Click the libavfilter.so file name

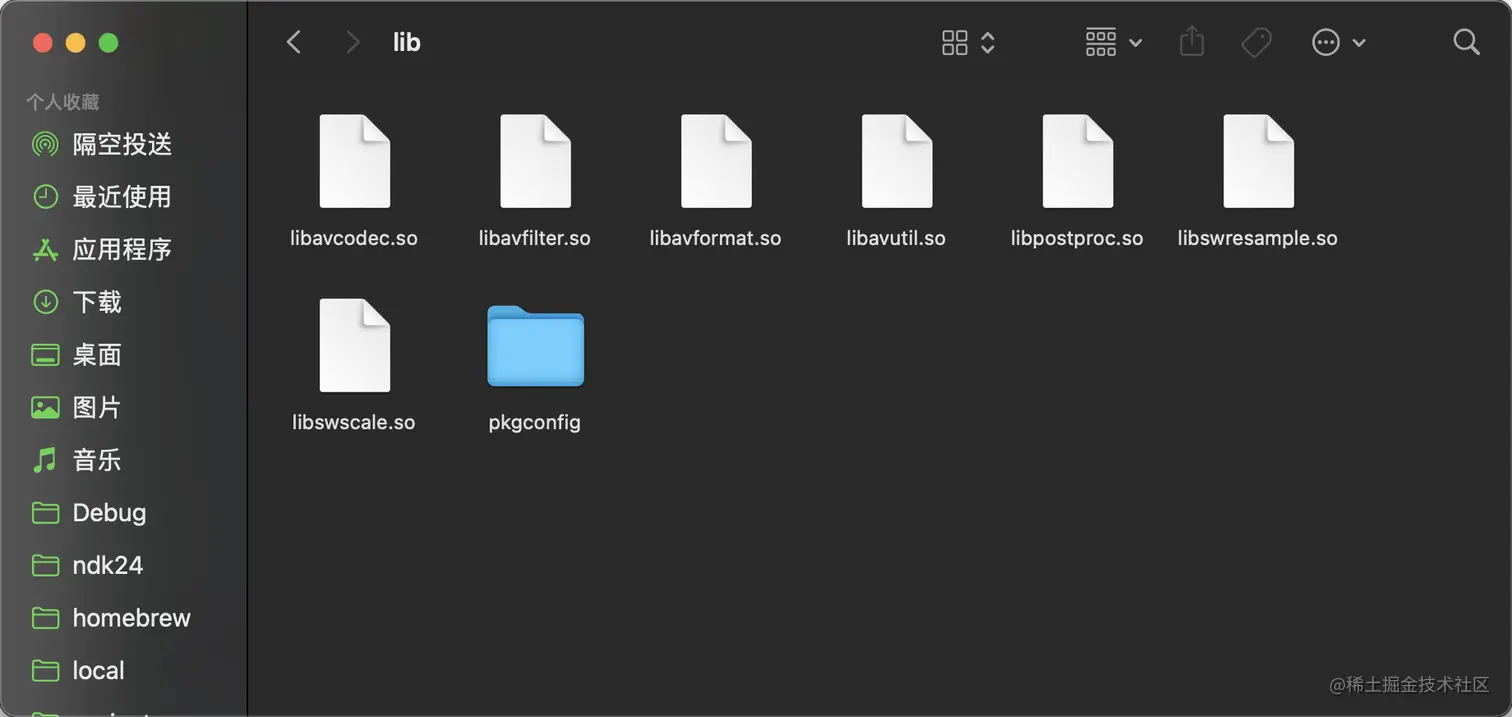coord(535,239)
